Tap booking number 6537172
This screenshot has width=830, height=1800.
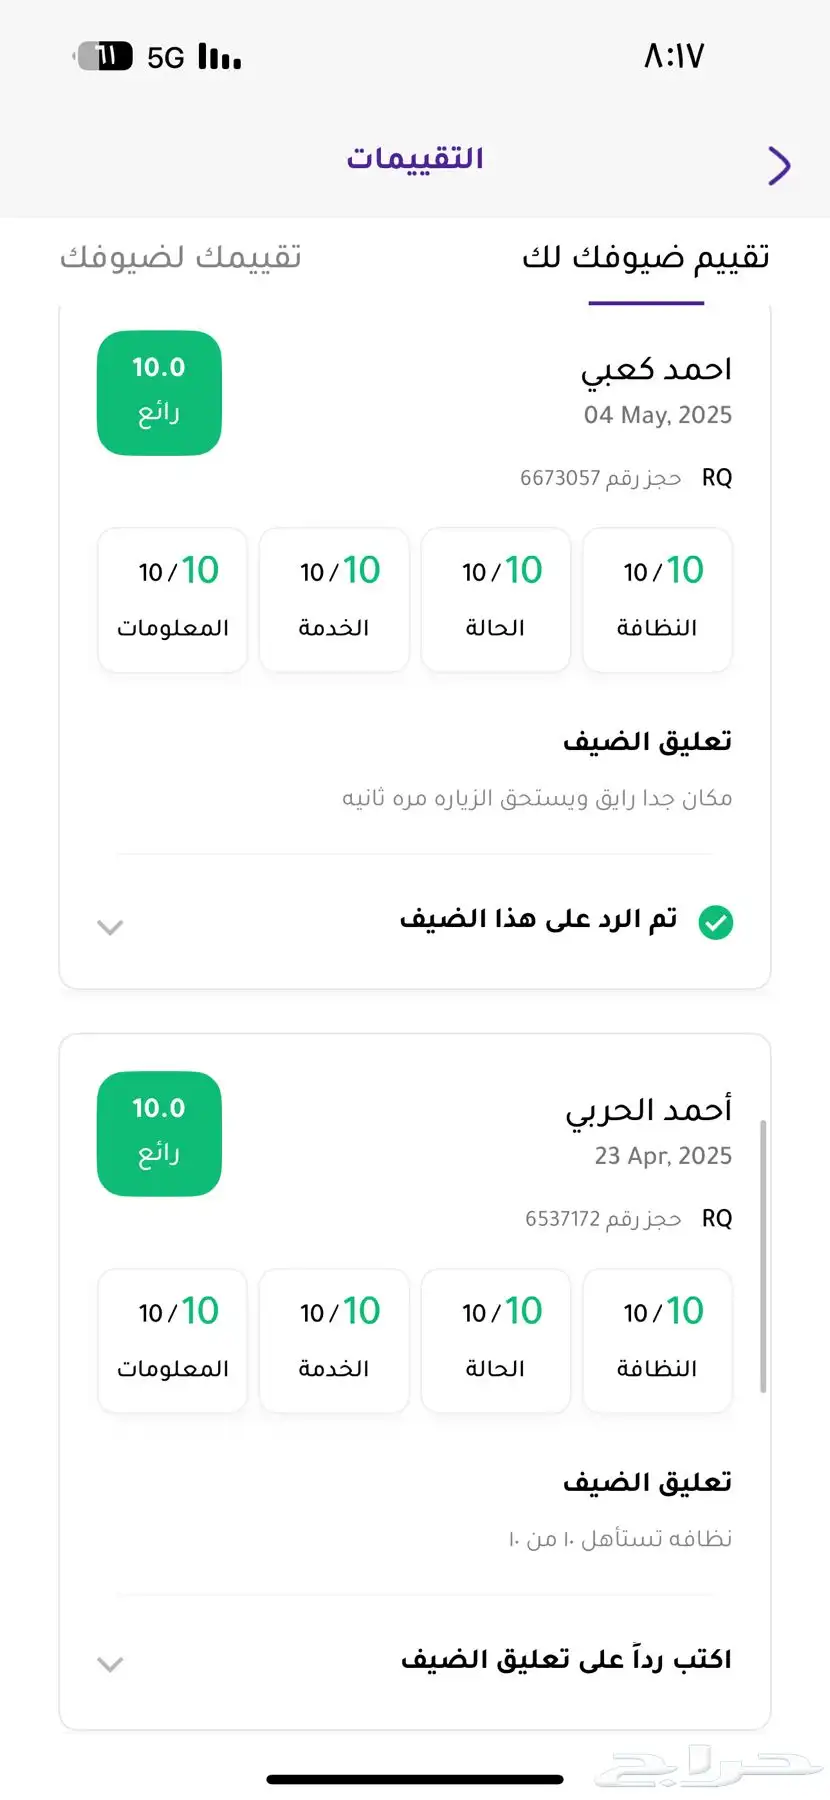coord(563,1219)
